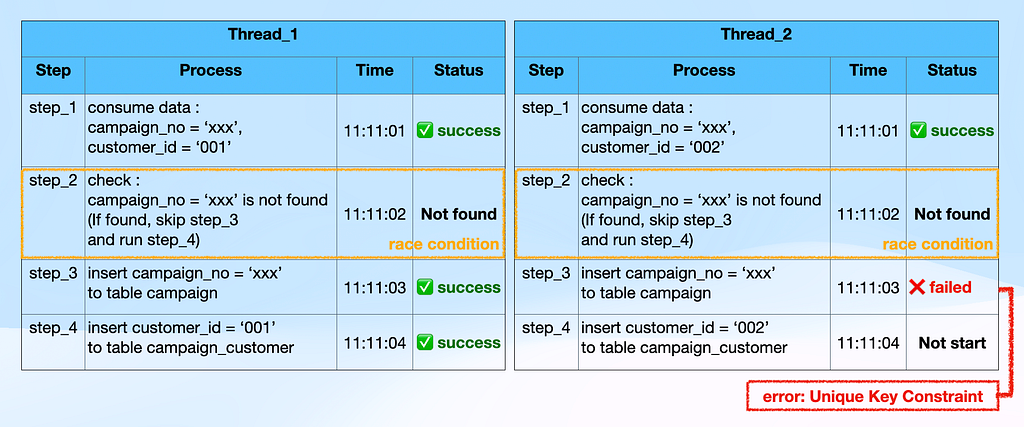Click the red X failed icon
This screenshot has height=427, width=1024.
[x=917, y=287]
